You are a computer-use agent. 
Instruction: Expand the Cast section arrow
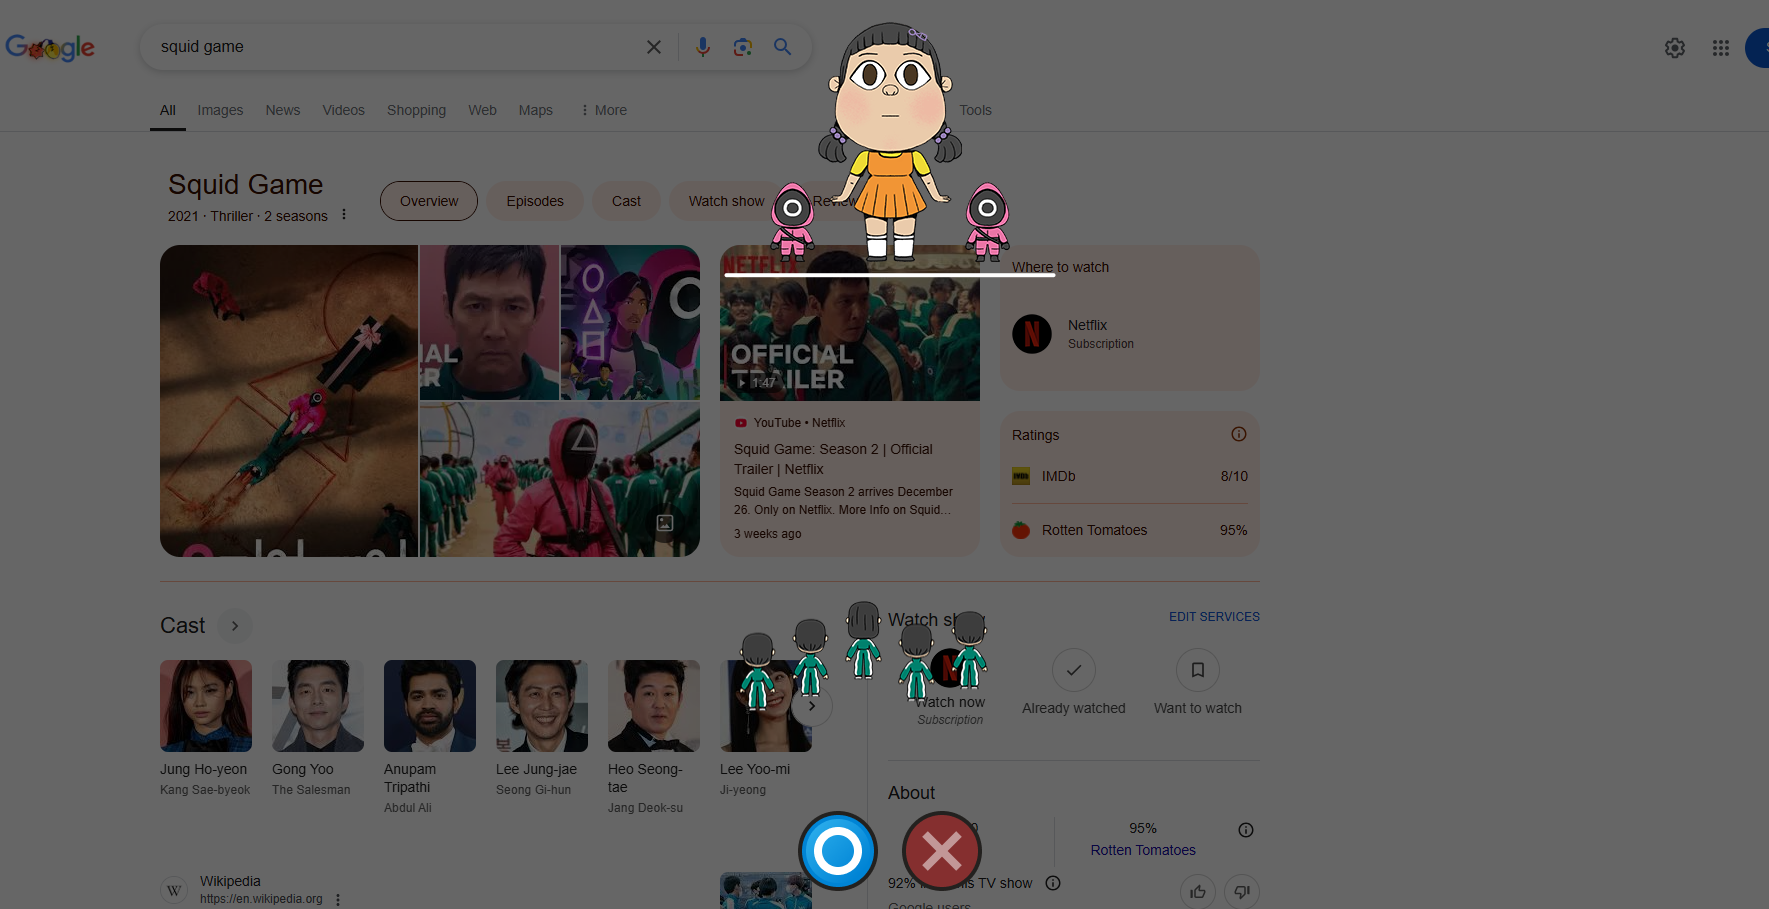235,626
